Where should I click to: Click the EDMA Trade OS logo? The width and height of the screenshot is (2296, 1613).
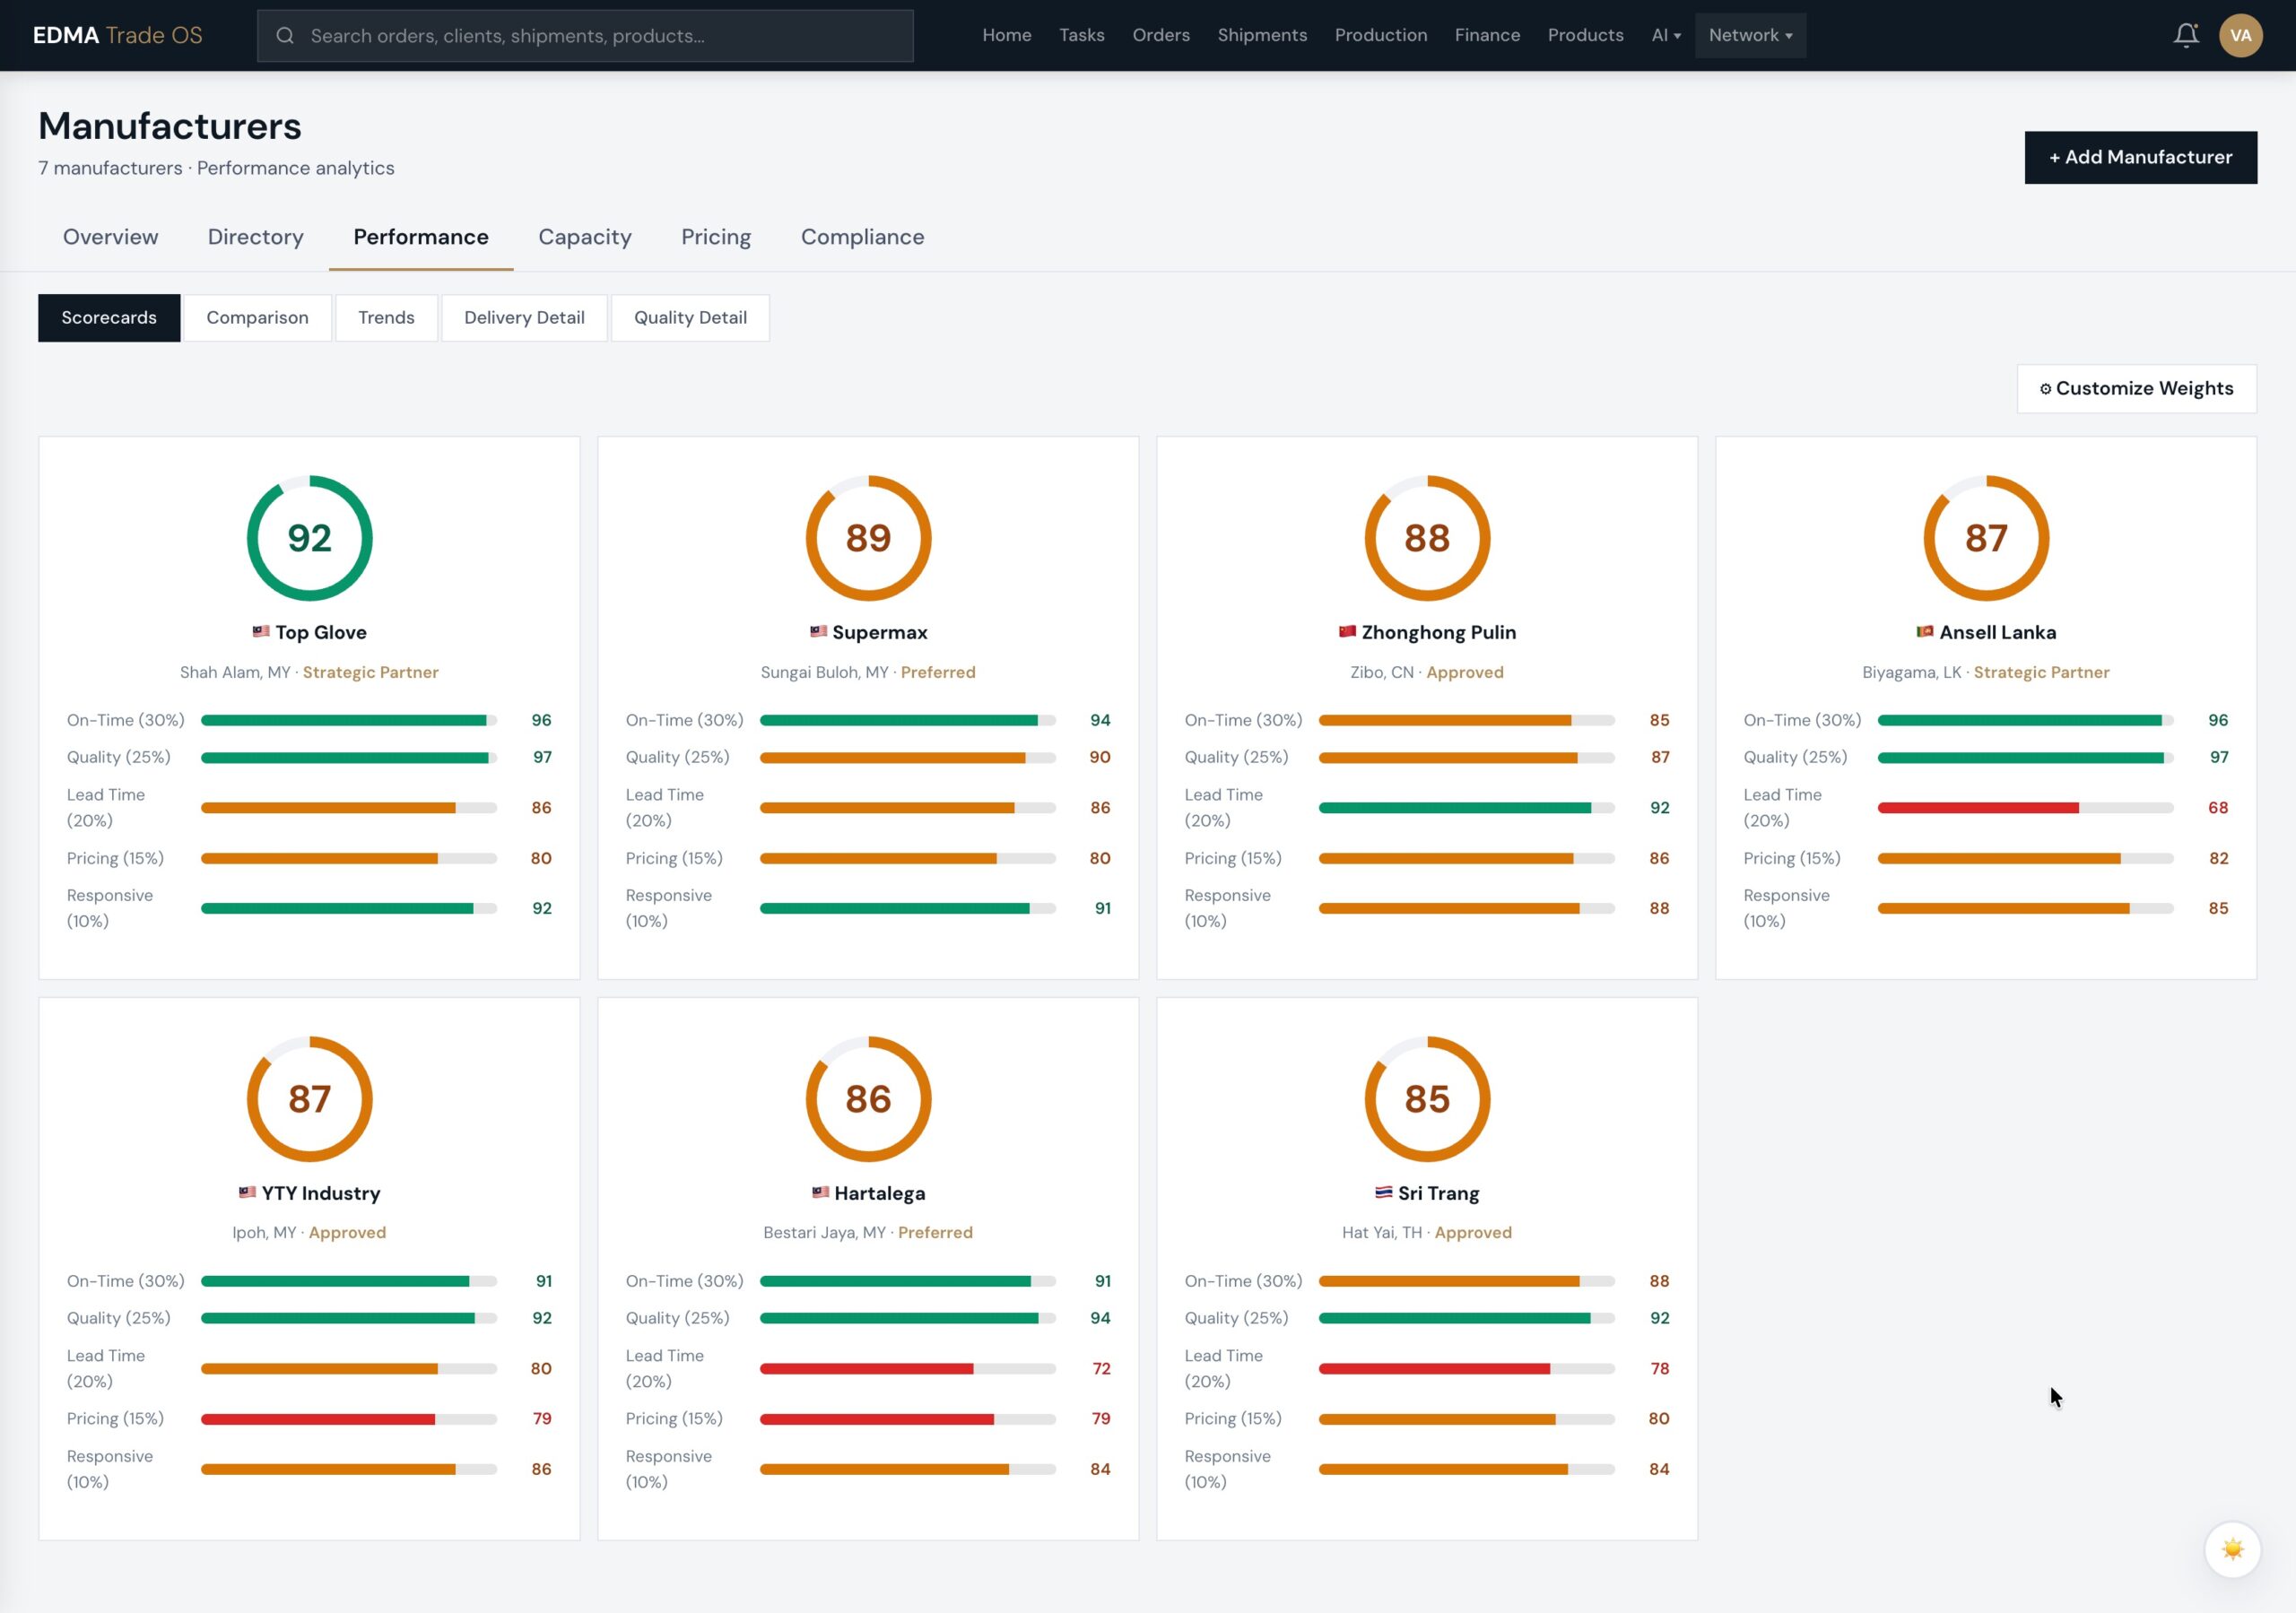click(118, 35)
